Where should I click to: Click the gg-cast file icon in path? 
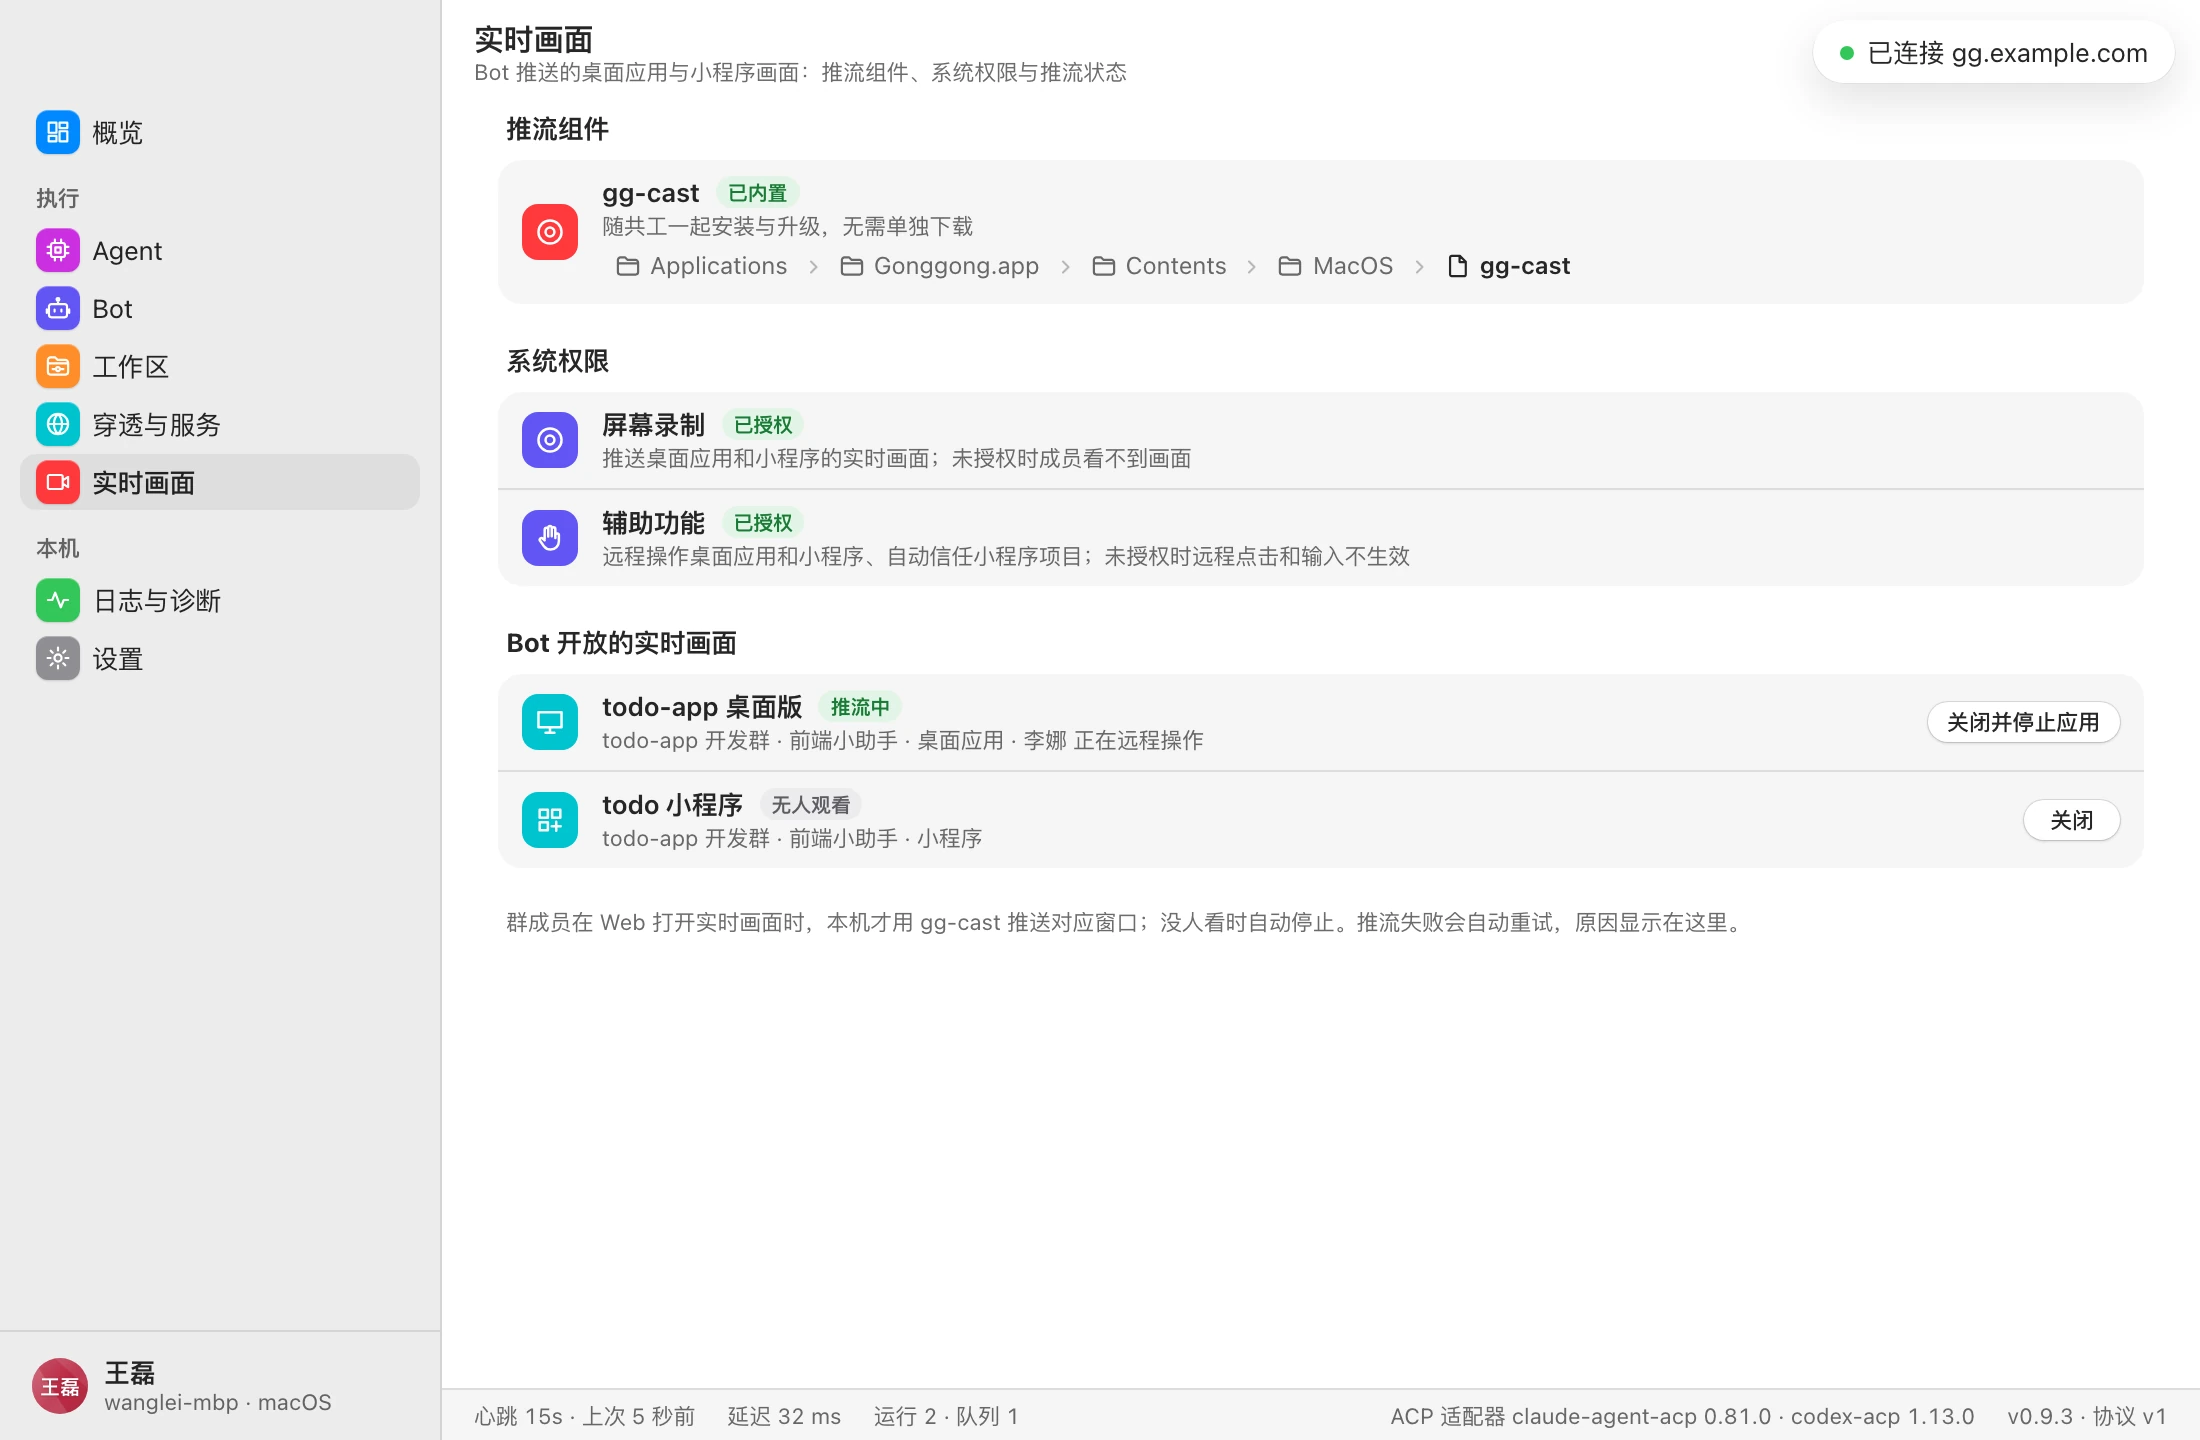pyautogui.click(x=1458, y=266)
